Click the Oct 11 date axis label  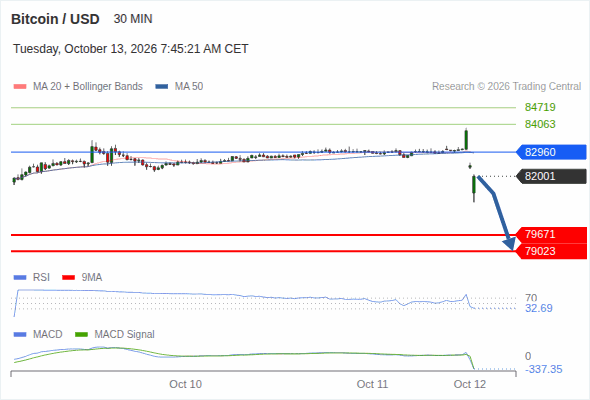372,384
